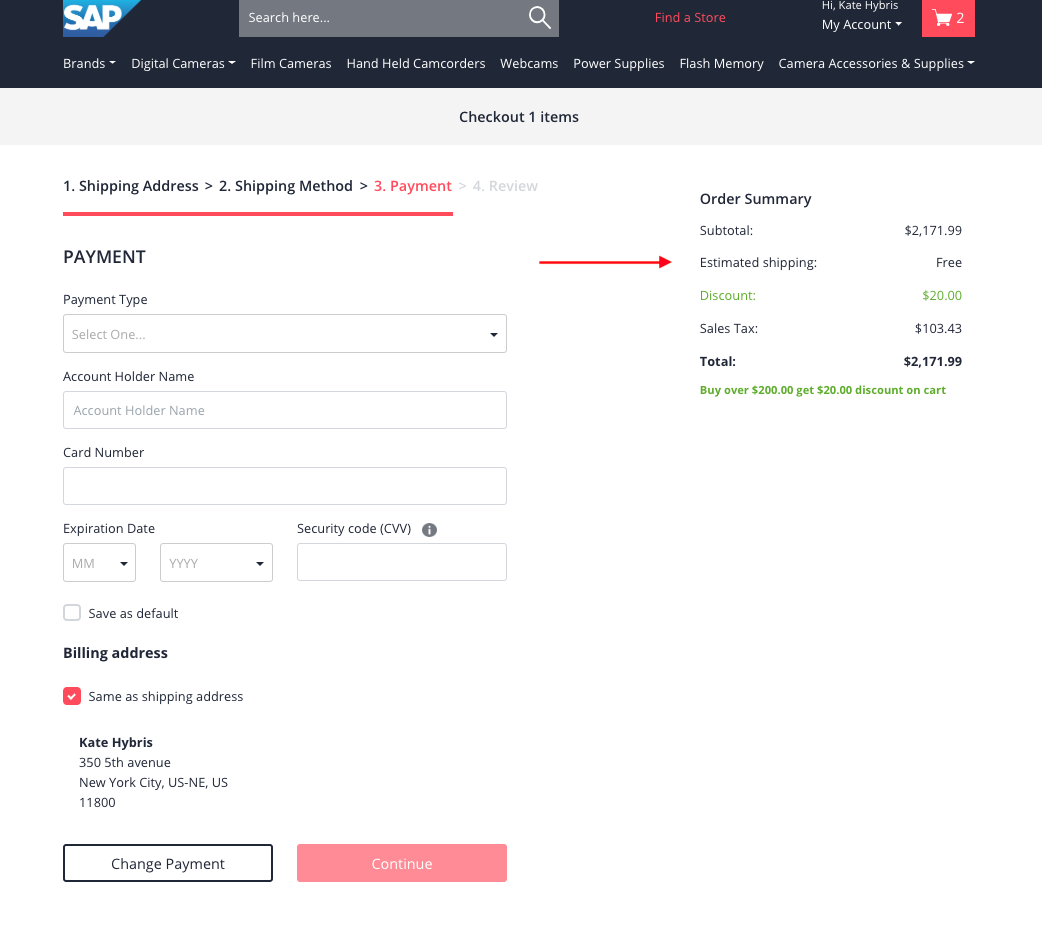Click the Card Number field
This screenshot has width=1042, height=941.
coord(284,486)
